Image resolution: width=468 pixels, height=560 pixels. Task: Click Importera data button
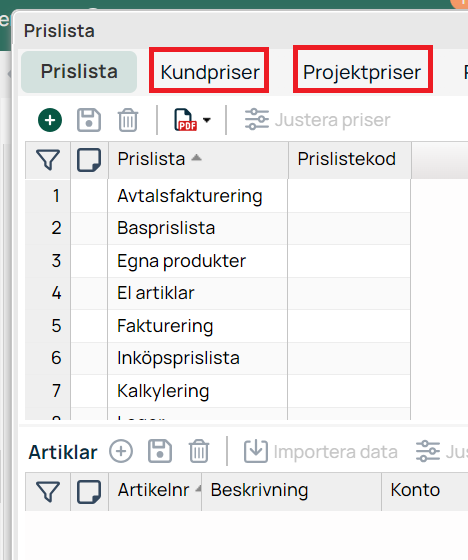pyautogui.click(x=321, y=451)
